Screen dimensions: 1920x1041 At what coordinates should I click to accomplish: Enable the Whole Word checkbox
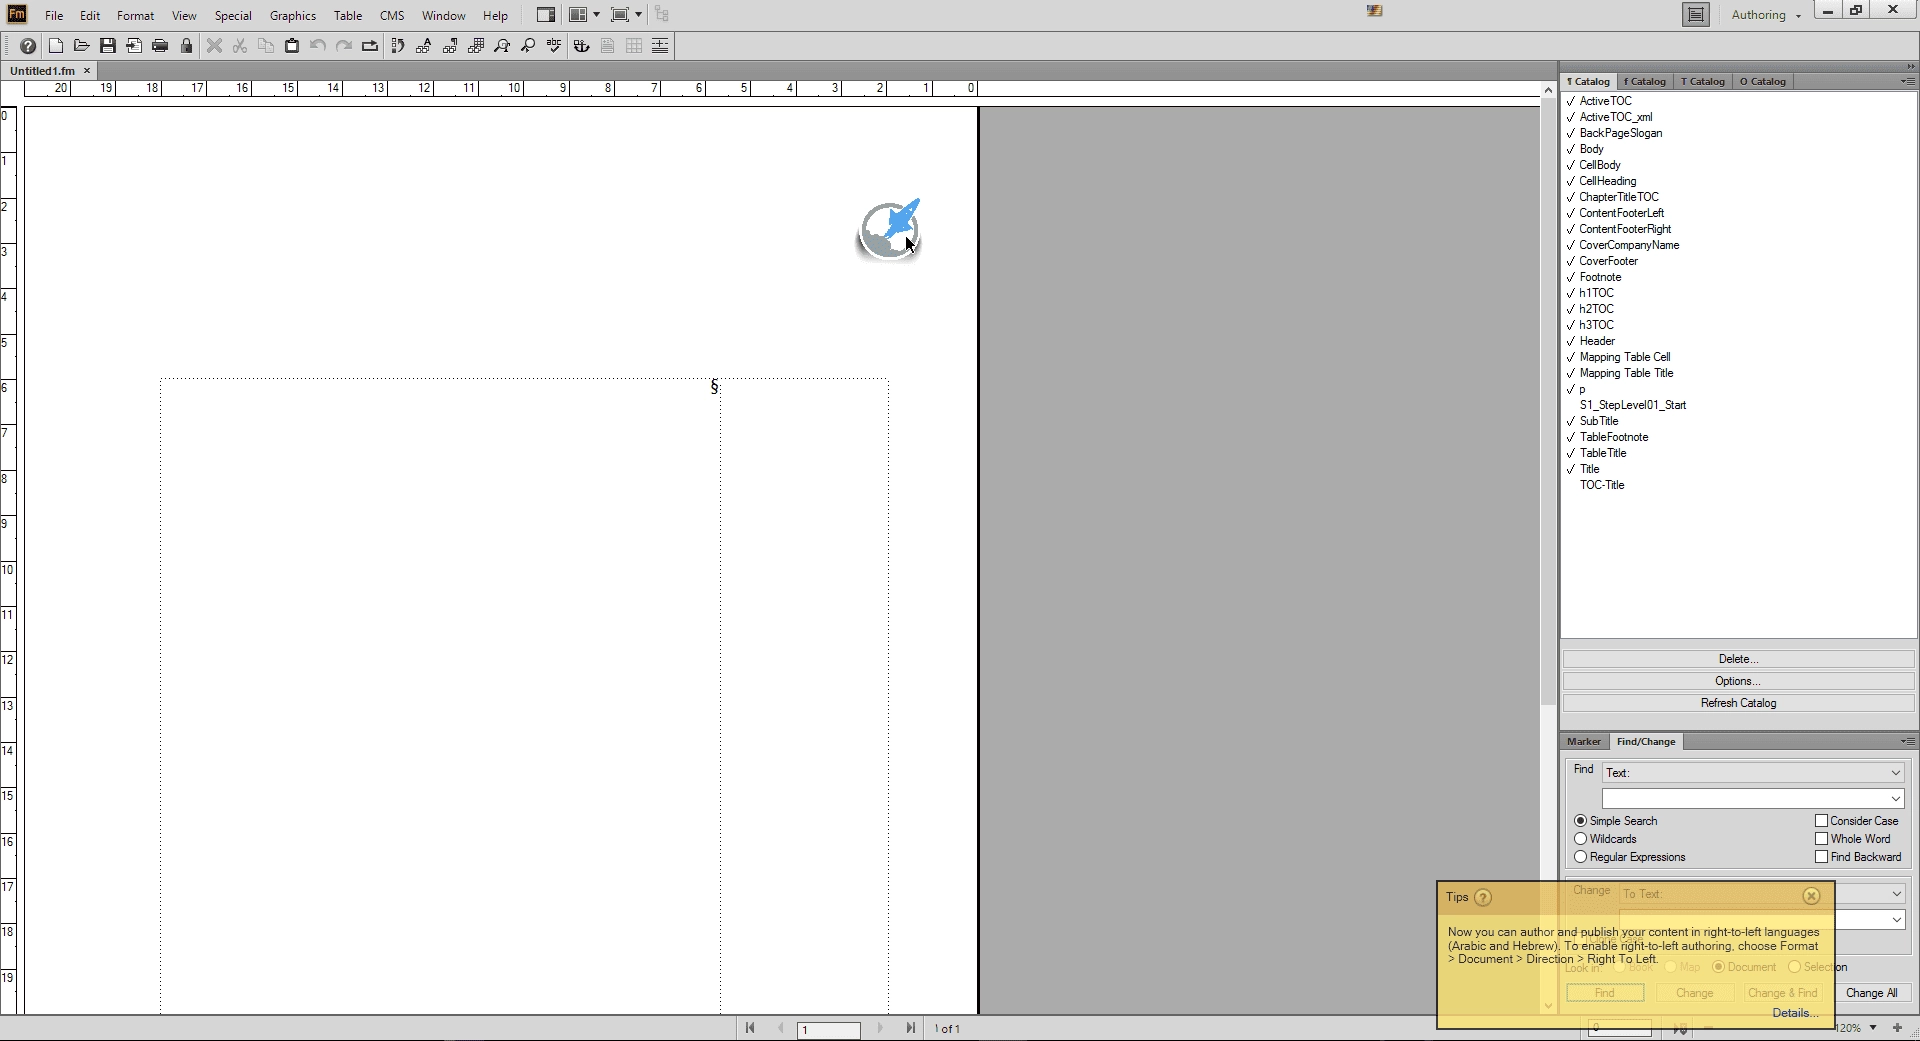click(x=1821, y=839)
